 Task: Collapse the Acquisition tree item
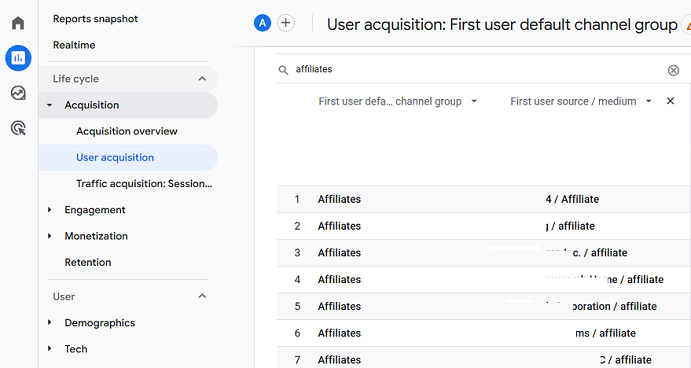pyautogui.click(x=49, y=105)
